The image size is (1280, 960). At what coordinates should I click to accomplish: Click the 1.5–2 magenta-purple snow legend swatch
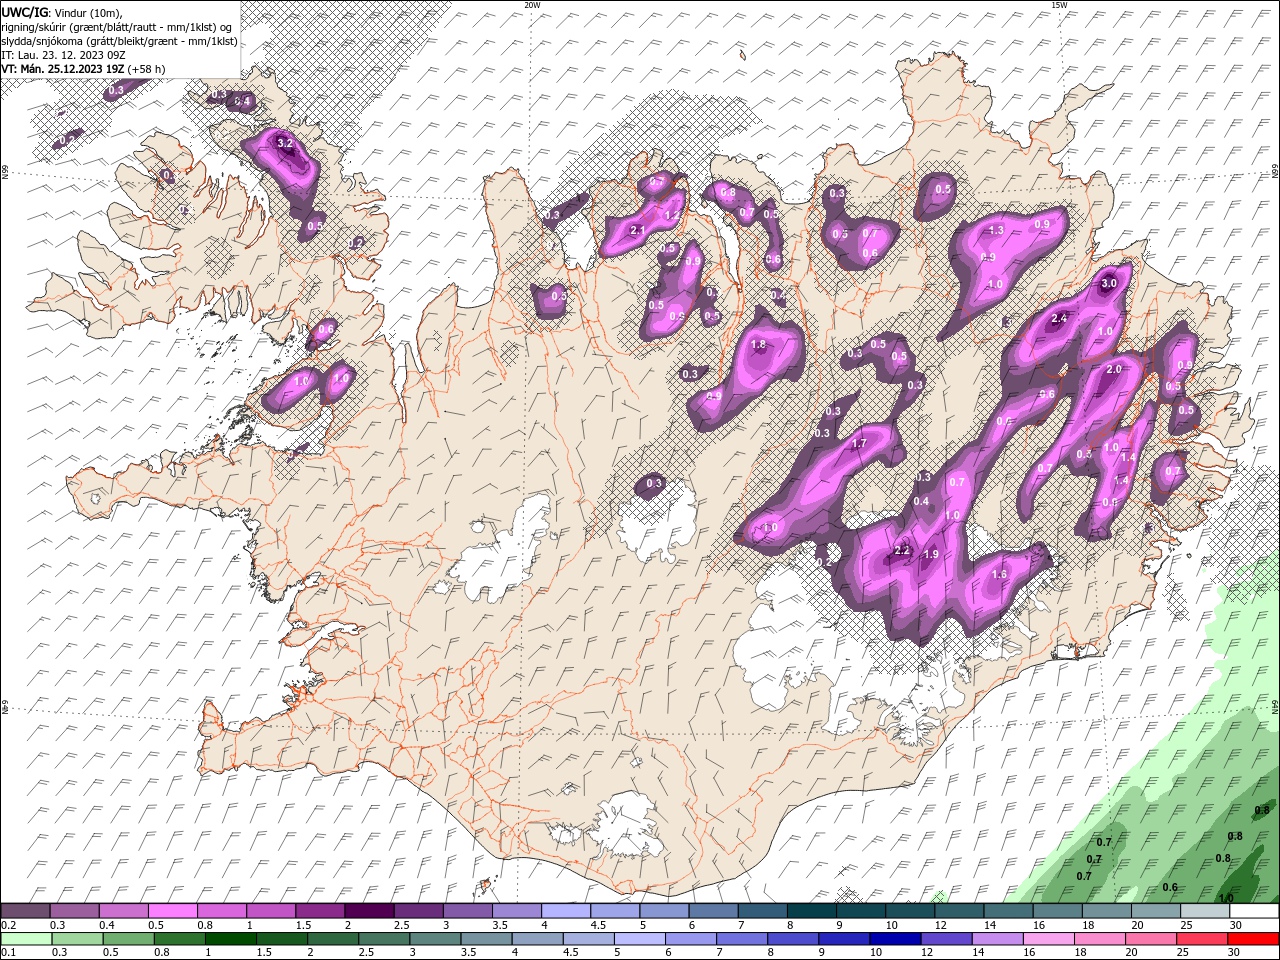tap(321, 911)
